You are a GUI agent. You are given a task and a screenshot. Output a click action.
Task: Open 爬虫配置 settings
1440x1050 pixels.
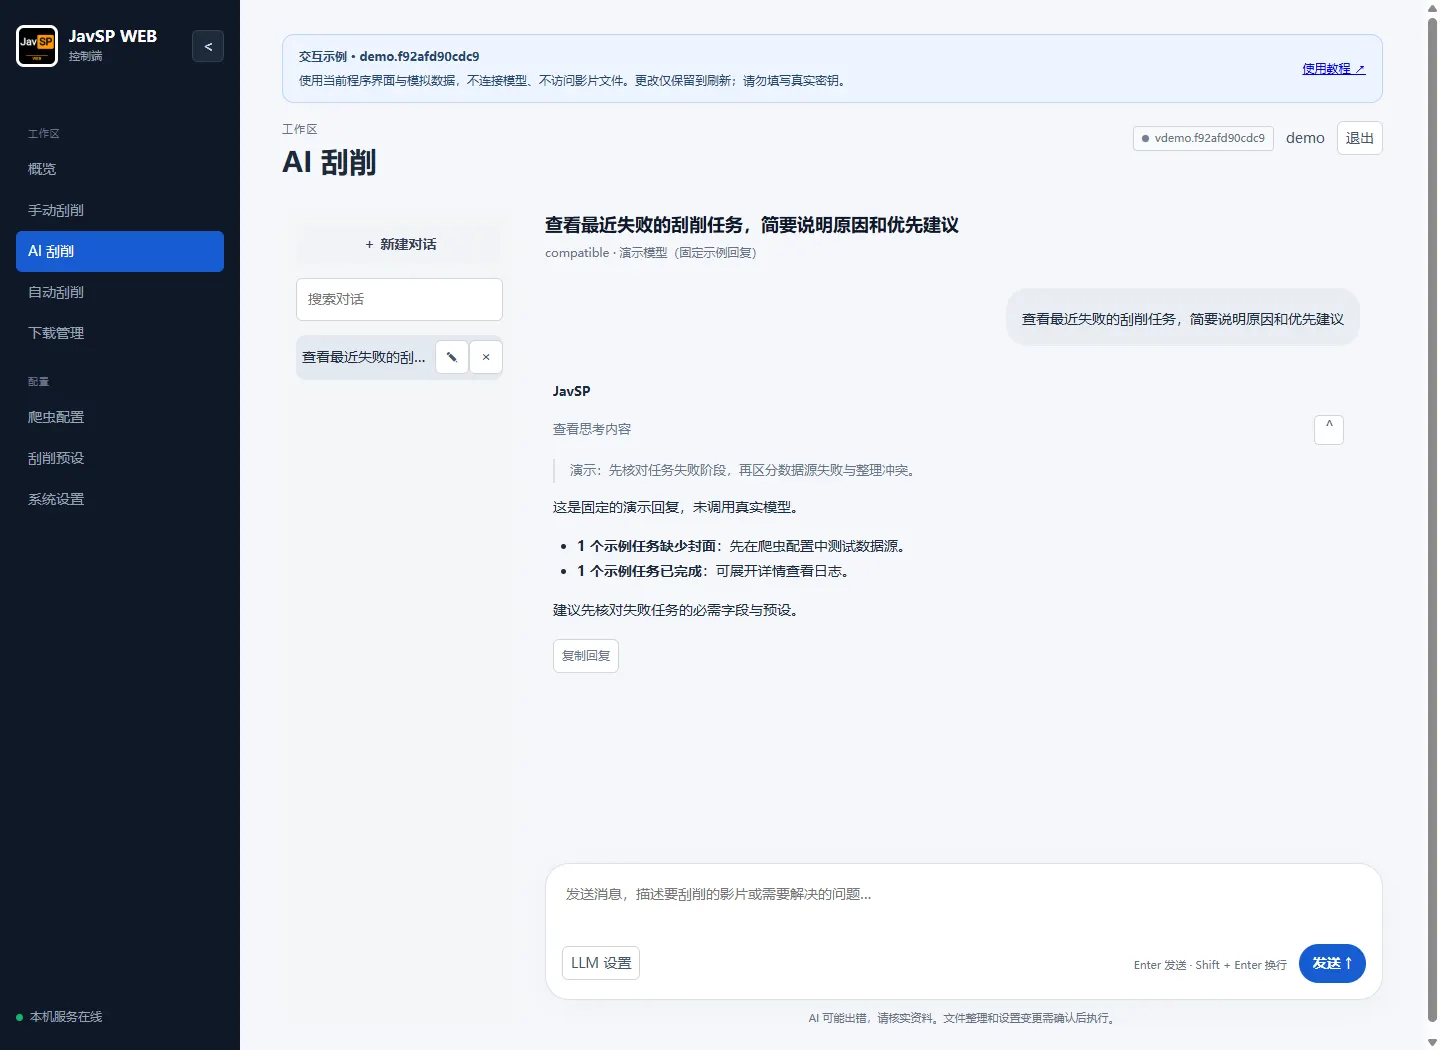[120, 417]
